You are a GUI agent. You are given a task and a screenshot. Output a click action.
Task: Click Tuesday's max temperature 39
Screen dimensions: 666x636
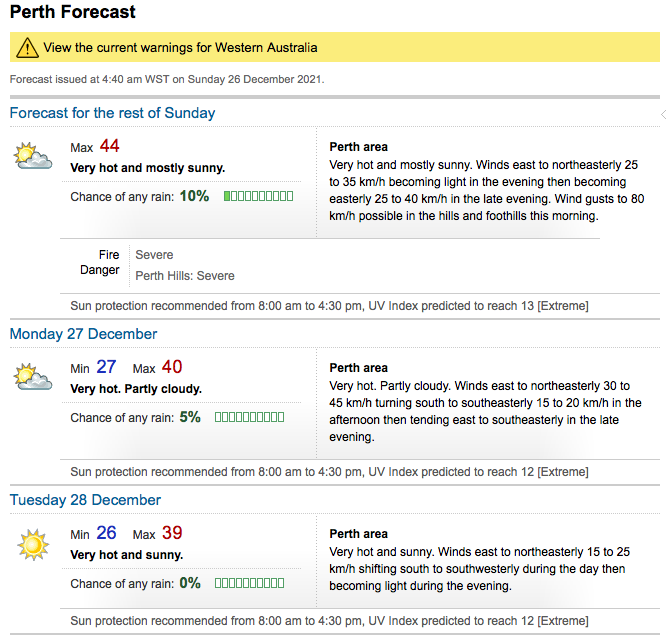coord(171,533)
